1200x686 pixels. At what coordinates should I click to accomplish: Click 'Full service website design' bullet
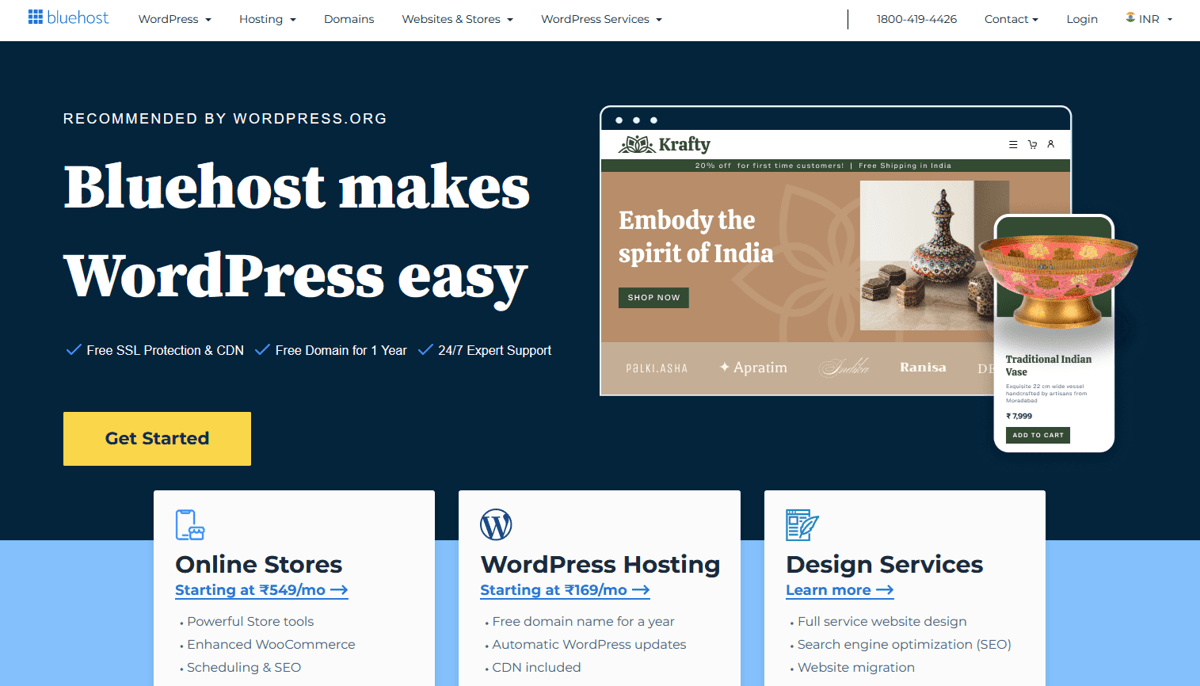pos(882,621)
